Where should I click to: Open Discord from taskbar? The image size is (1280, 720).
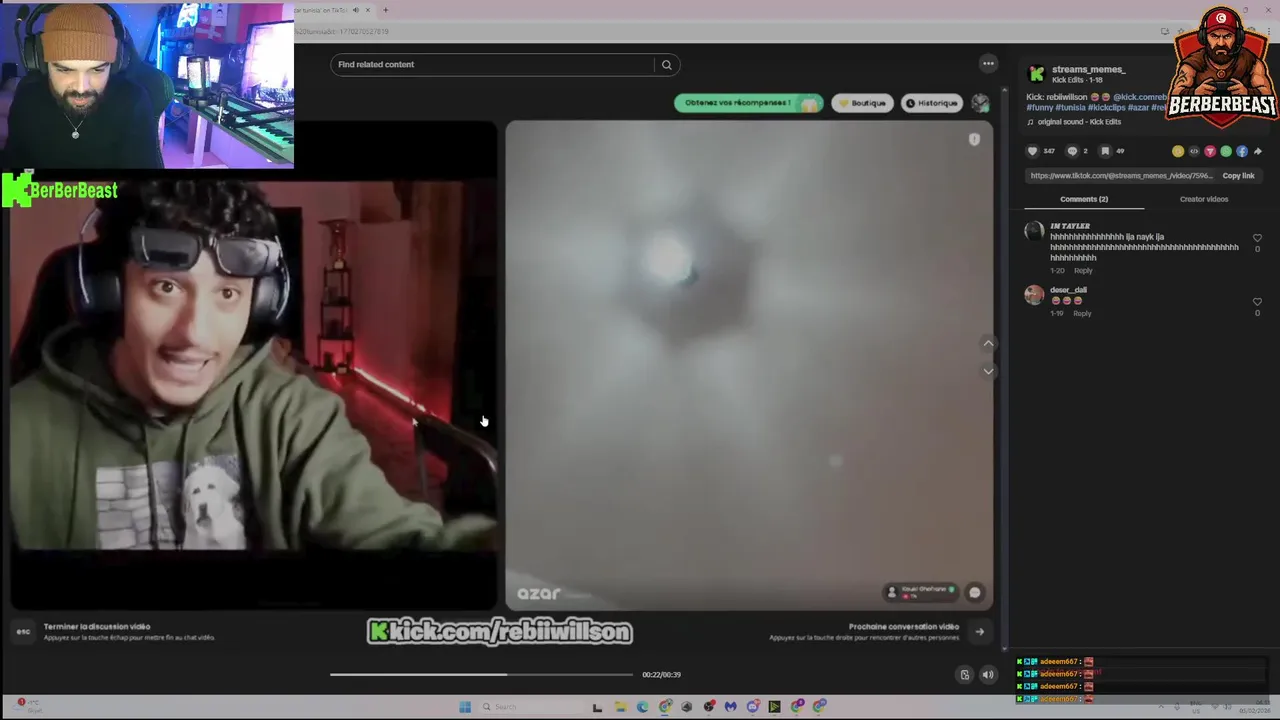tap(753, 707)
